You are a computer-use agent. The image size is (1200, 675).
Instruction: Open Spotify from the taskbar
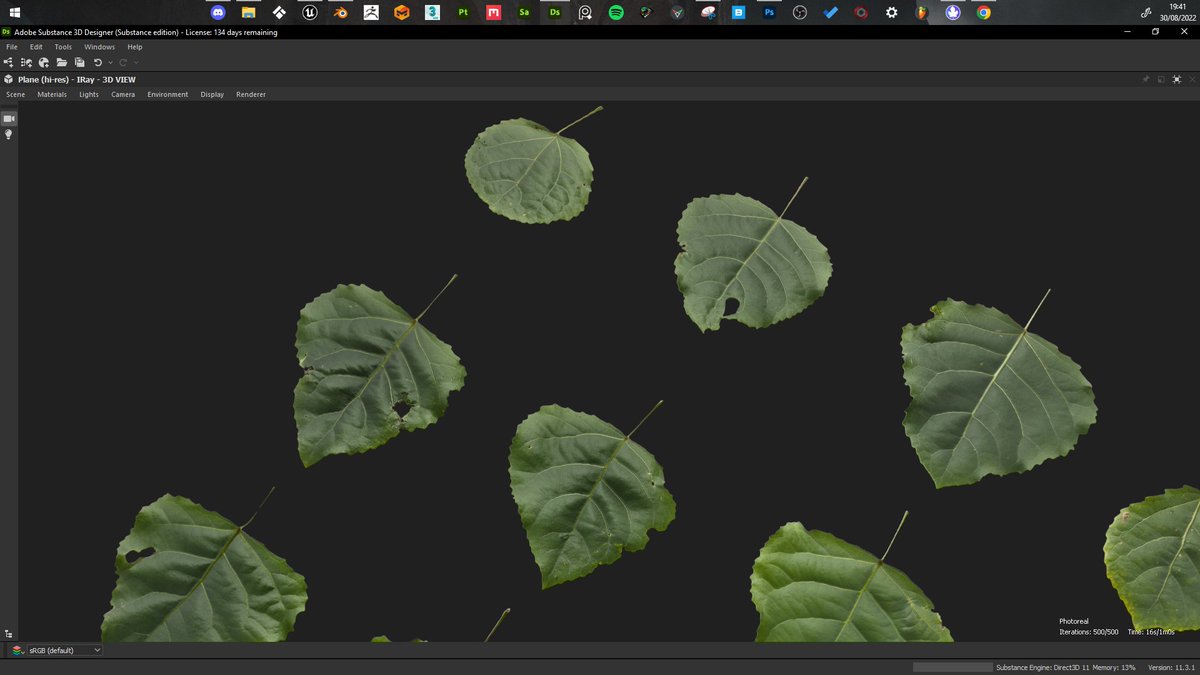point(616,13)
